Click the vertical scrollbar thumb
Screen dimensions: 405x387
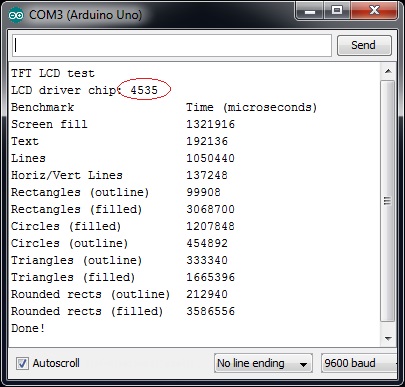388,201
